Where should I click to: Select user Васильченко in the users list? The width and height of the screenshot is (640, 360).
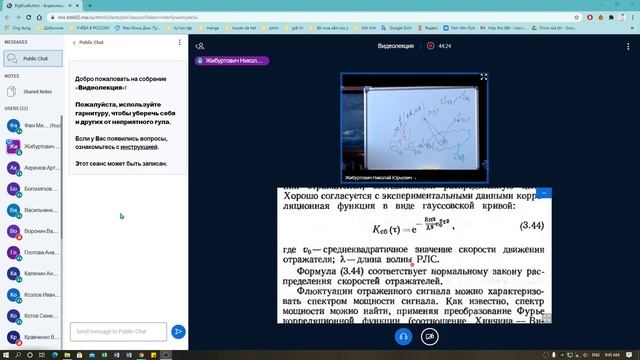click(33, 210)
